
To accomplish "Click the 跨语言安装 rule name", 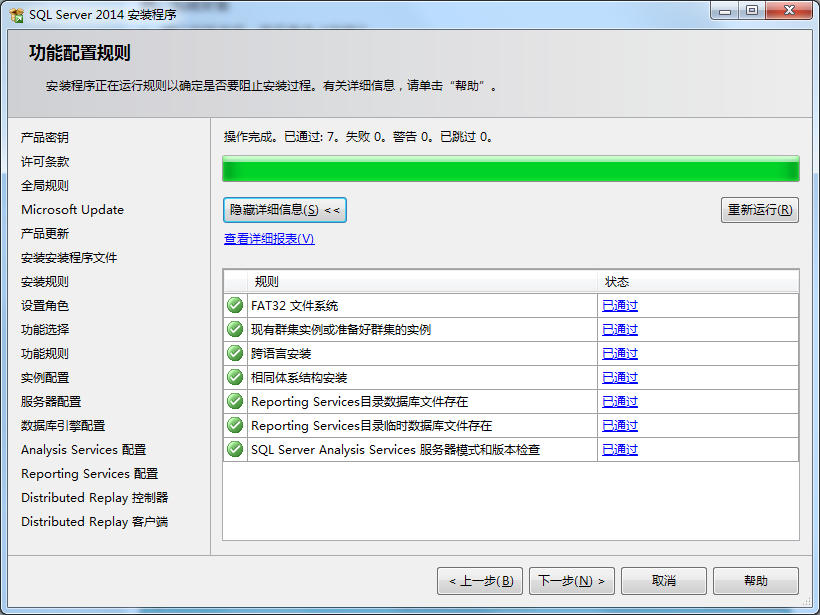I will [x=281, y=354].
